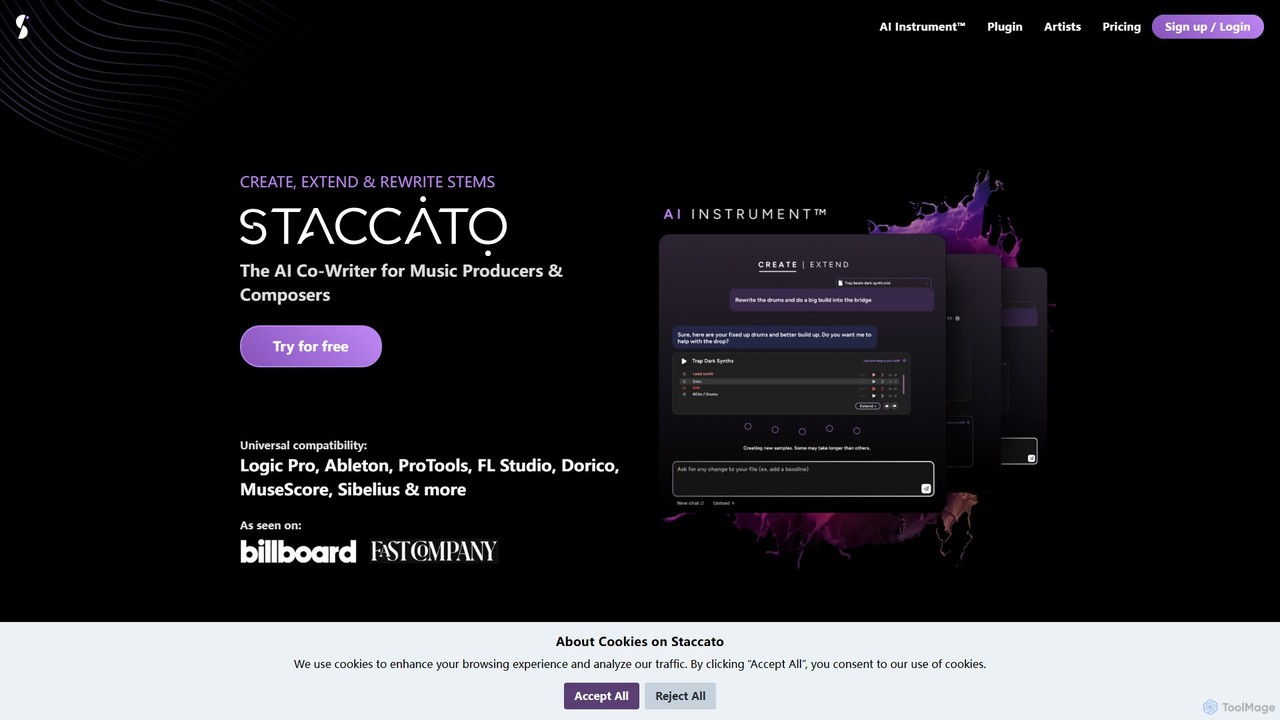
Task: Click the send icon in the prompt box
Action: pos(926,488)
